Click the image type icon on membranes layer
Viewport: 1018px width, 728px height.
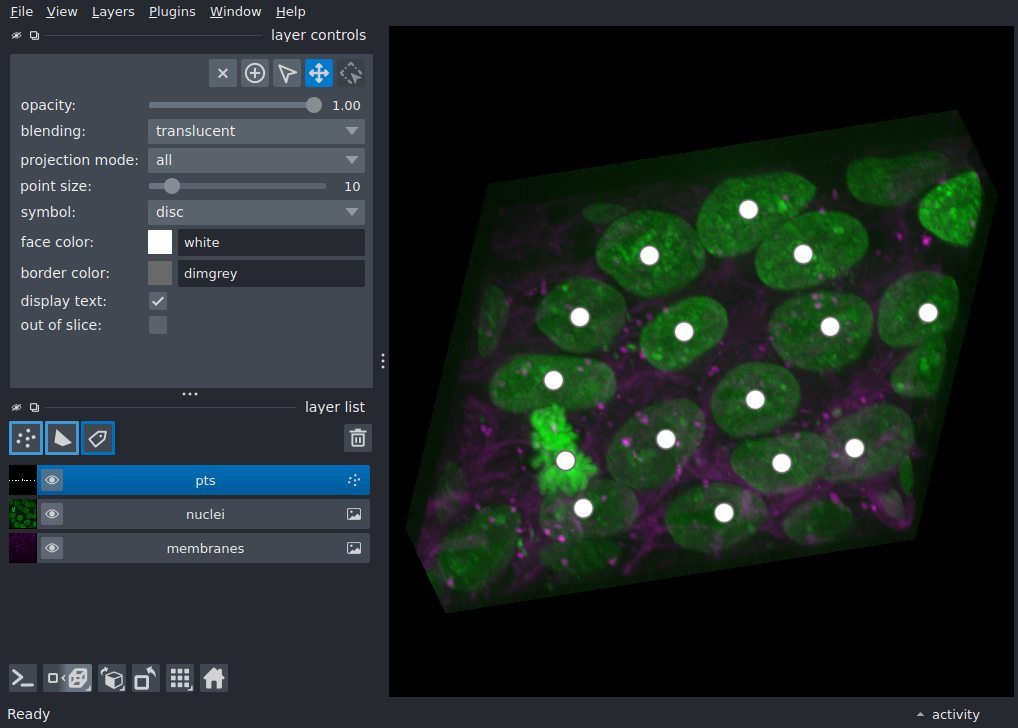[x=354, y=548]
